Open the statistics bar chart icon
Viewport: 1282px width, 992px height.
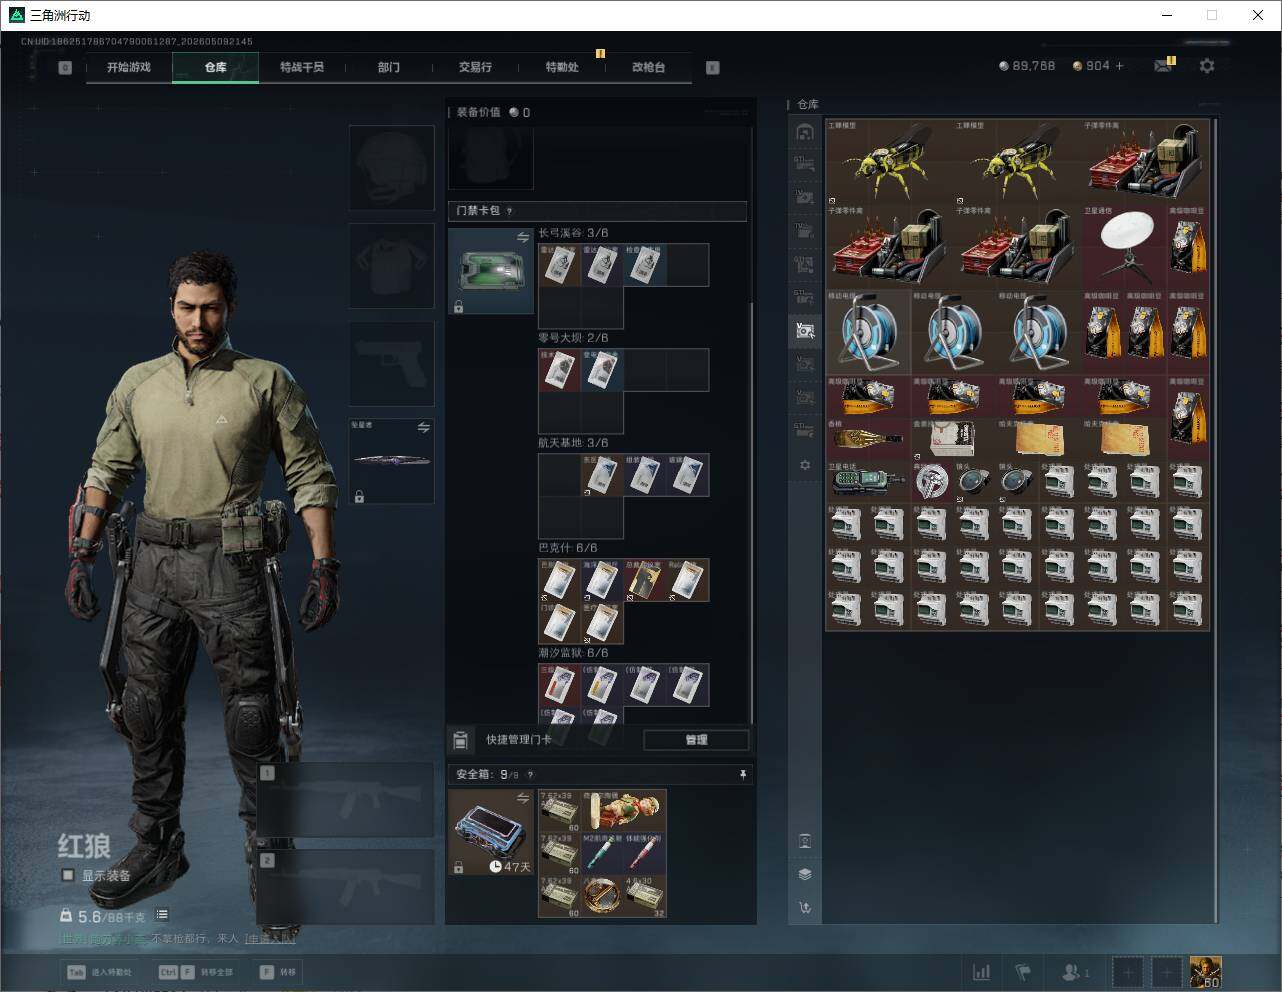click(982, 972)
